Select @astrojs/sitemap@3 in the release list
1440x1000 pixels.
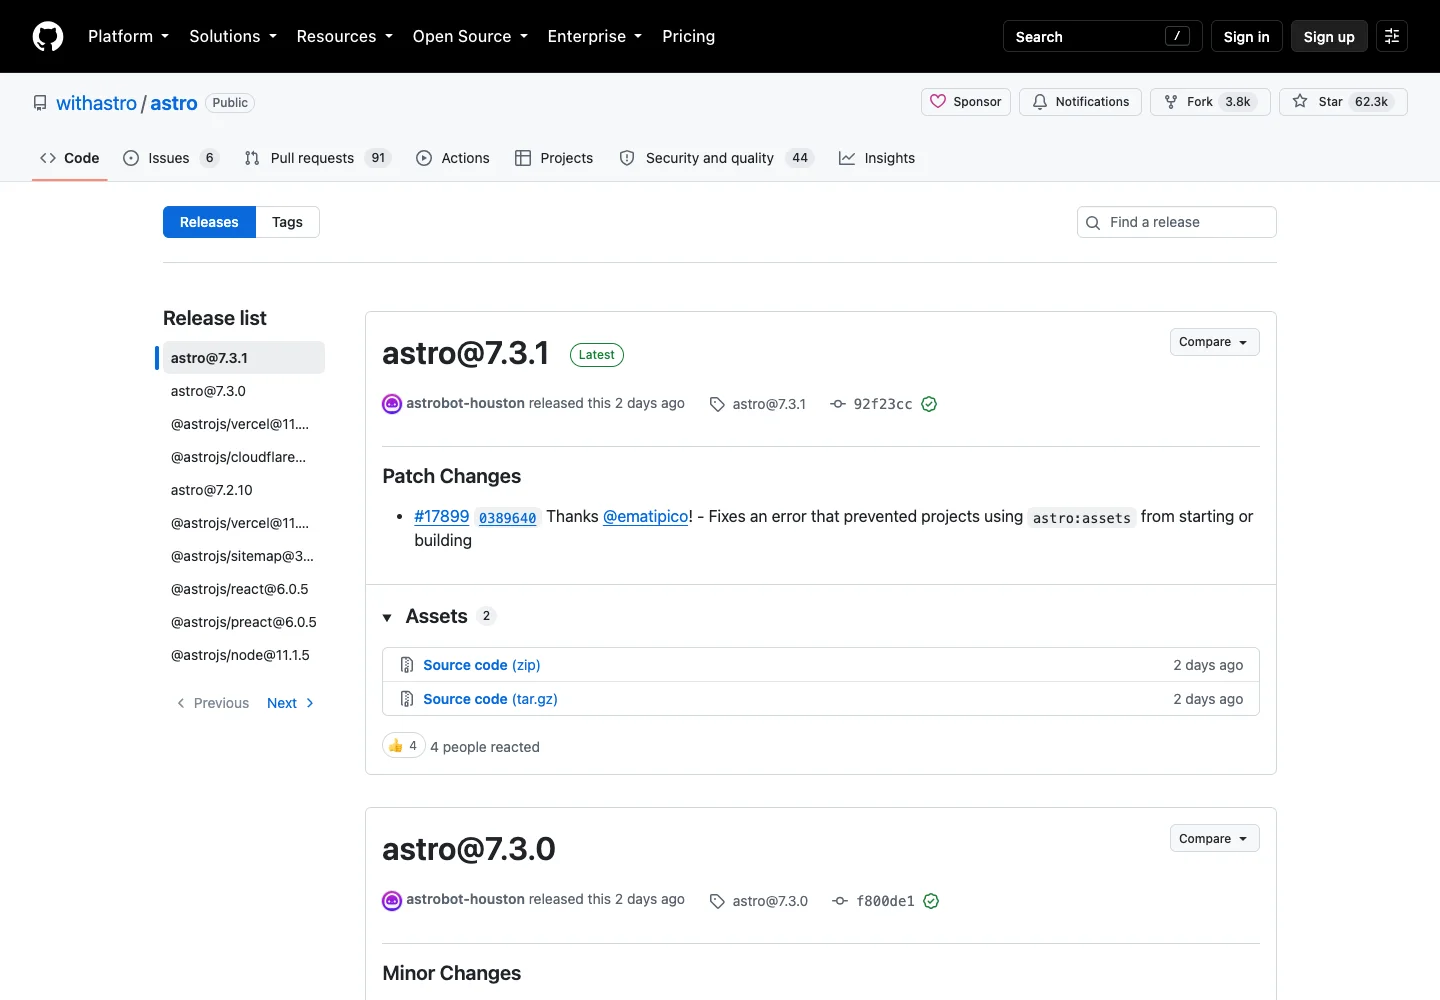coord(242,556)
